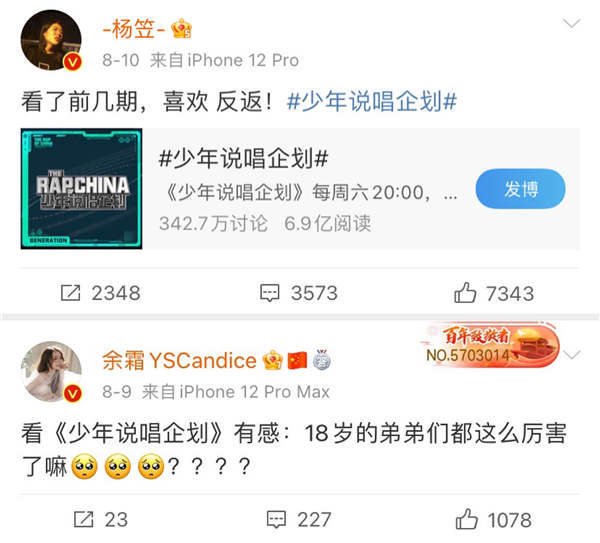Viewport: 600px width, 543px height.
Task: Open the blue #少年说唱企划# hashtag link
Action: tap(372, 102)
